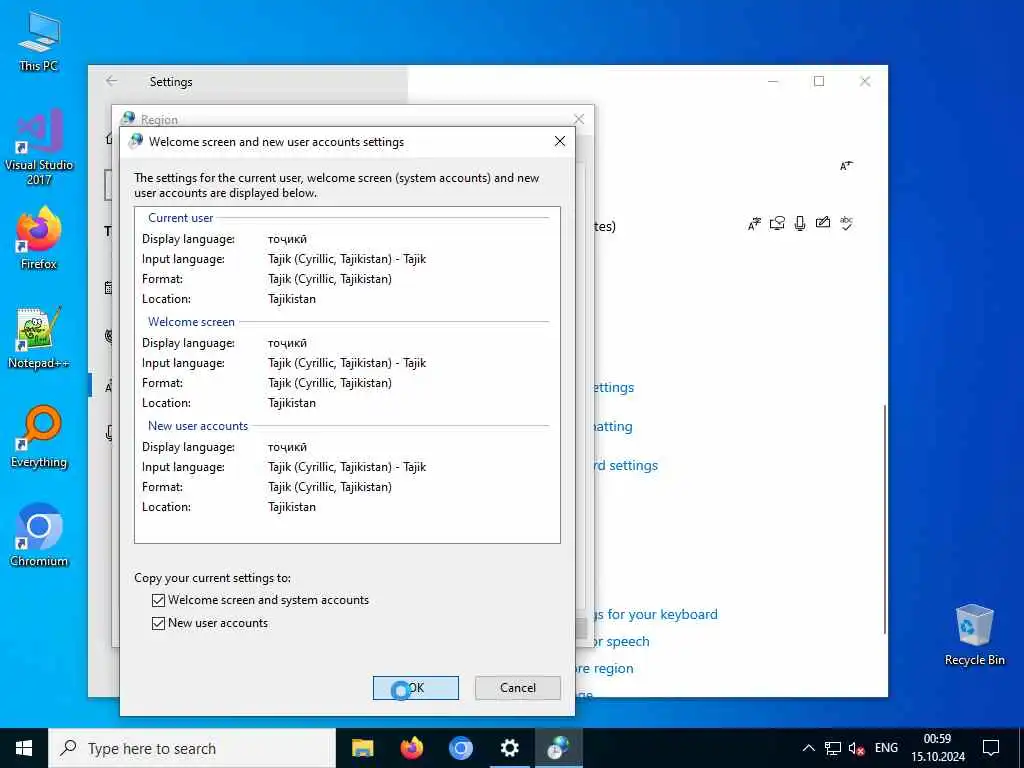Open the clock showing 00:59
This screenshot has height=768, width=1024.
938,748
